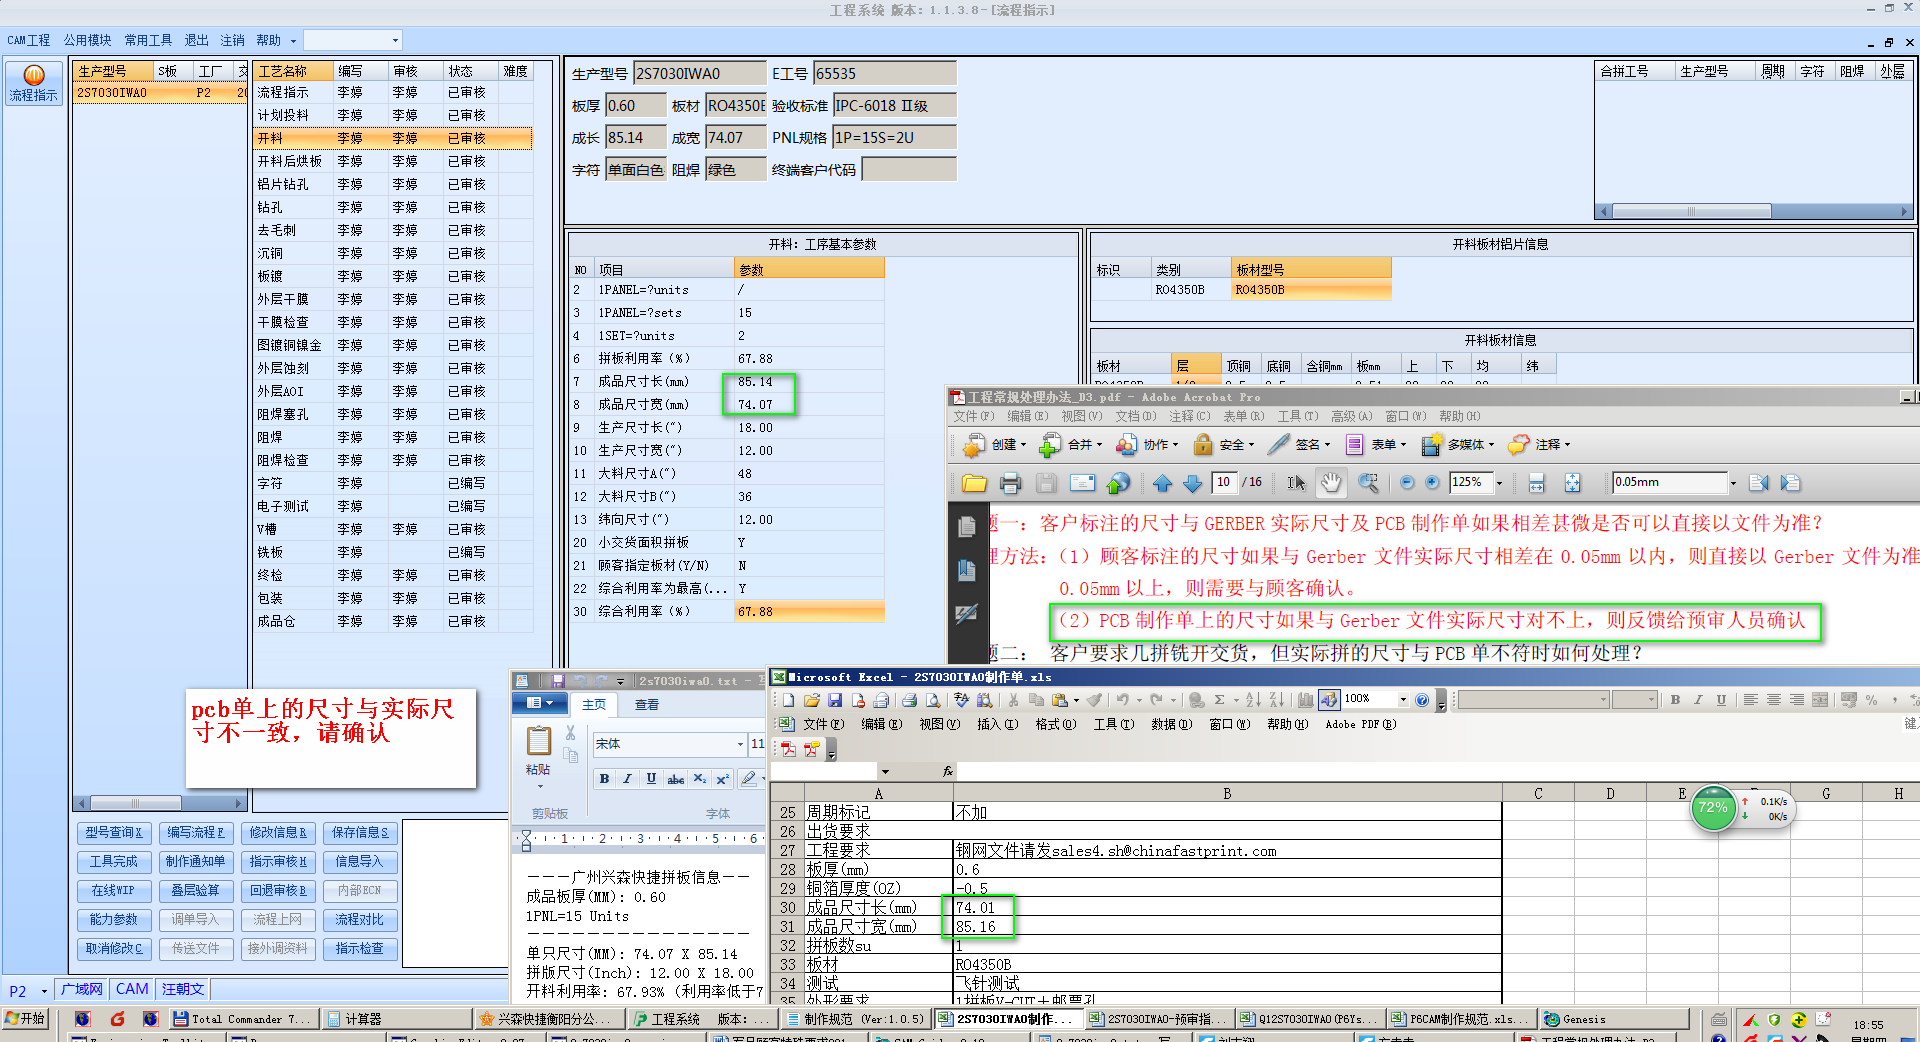Viewport: 1920px width, 1042px height.
Task: Expand the Acrobat 125% zoom dropdown
Action: coord(1499,483)
